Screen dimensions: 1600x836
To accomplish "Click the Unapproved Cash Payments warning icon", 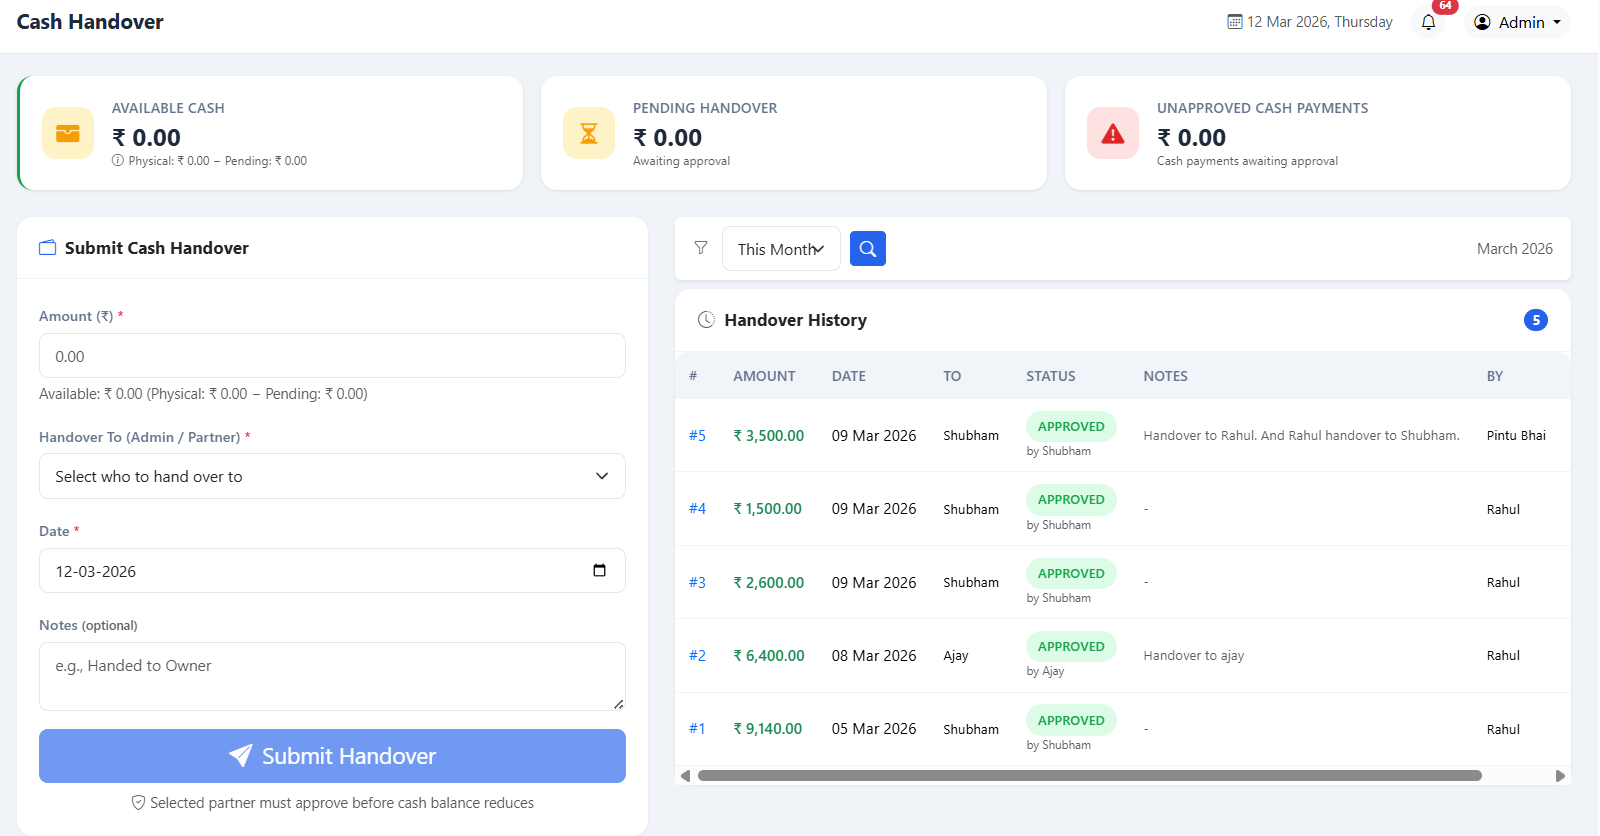I will point(1113,133).
